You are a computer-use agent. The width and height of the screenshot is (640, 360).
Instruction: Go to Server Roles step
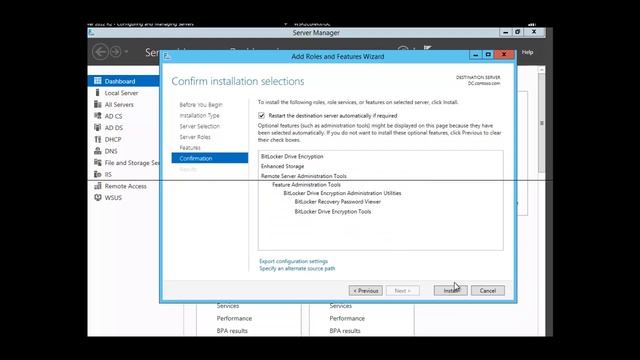click(x=195, y=137)
